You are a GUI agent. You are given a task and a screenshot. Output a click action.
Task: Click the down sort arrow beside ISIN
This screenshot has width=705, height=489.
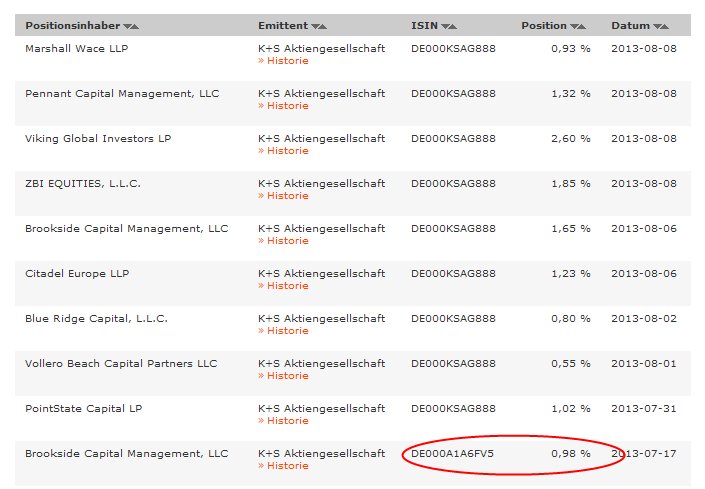(445, 26)
